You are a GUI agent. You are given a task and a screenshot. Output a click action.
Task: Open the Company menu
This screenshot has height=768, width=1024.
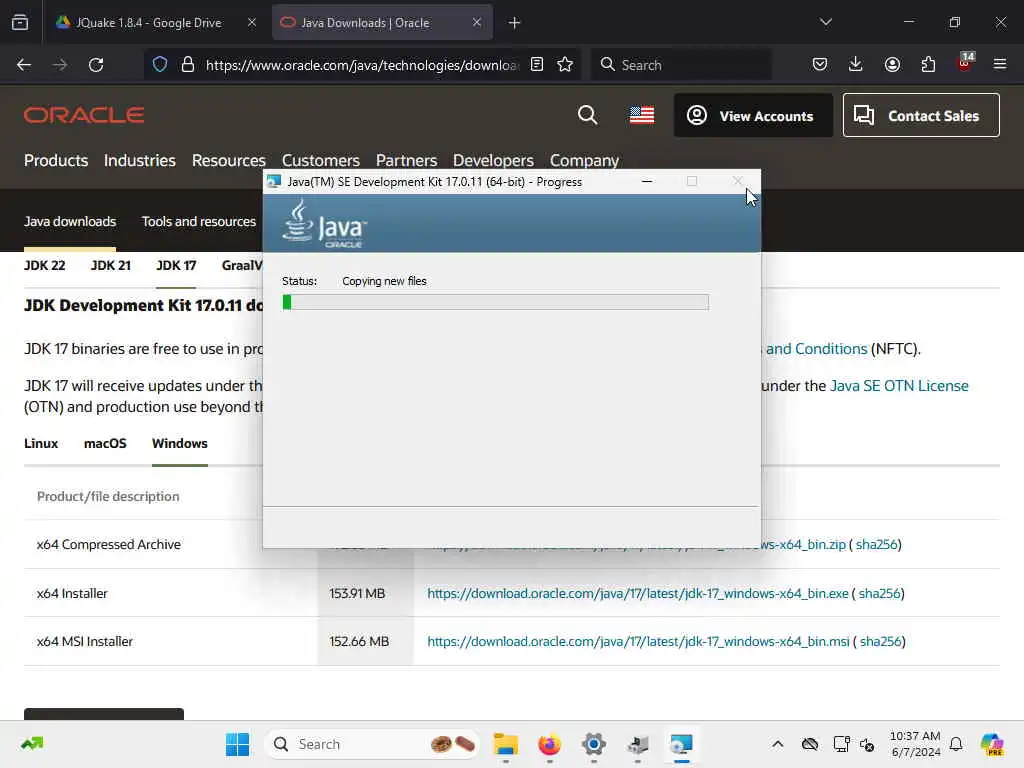(584, 161)
